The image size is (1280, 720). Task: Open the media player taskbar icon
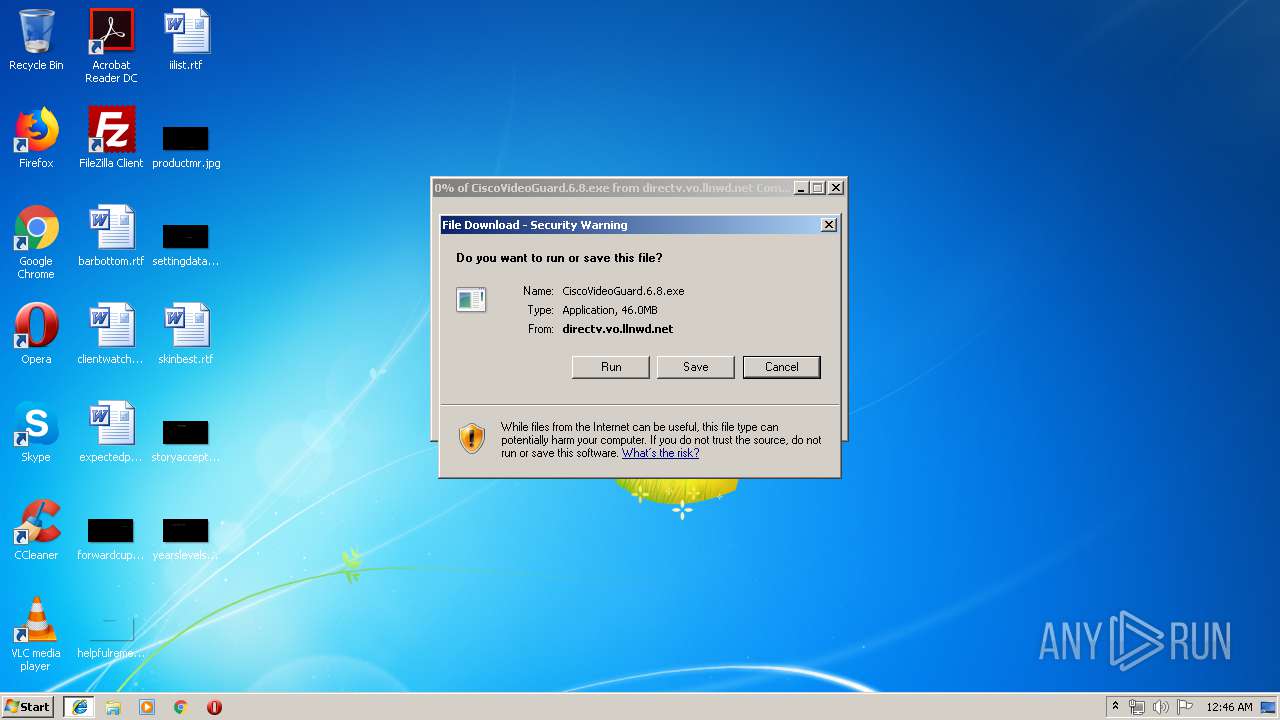pos(147,707)
